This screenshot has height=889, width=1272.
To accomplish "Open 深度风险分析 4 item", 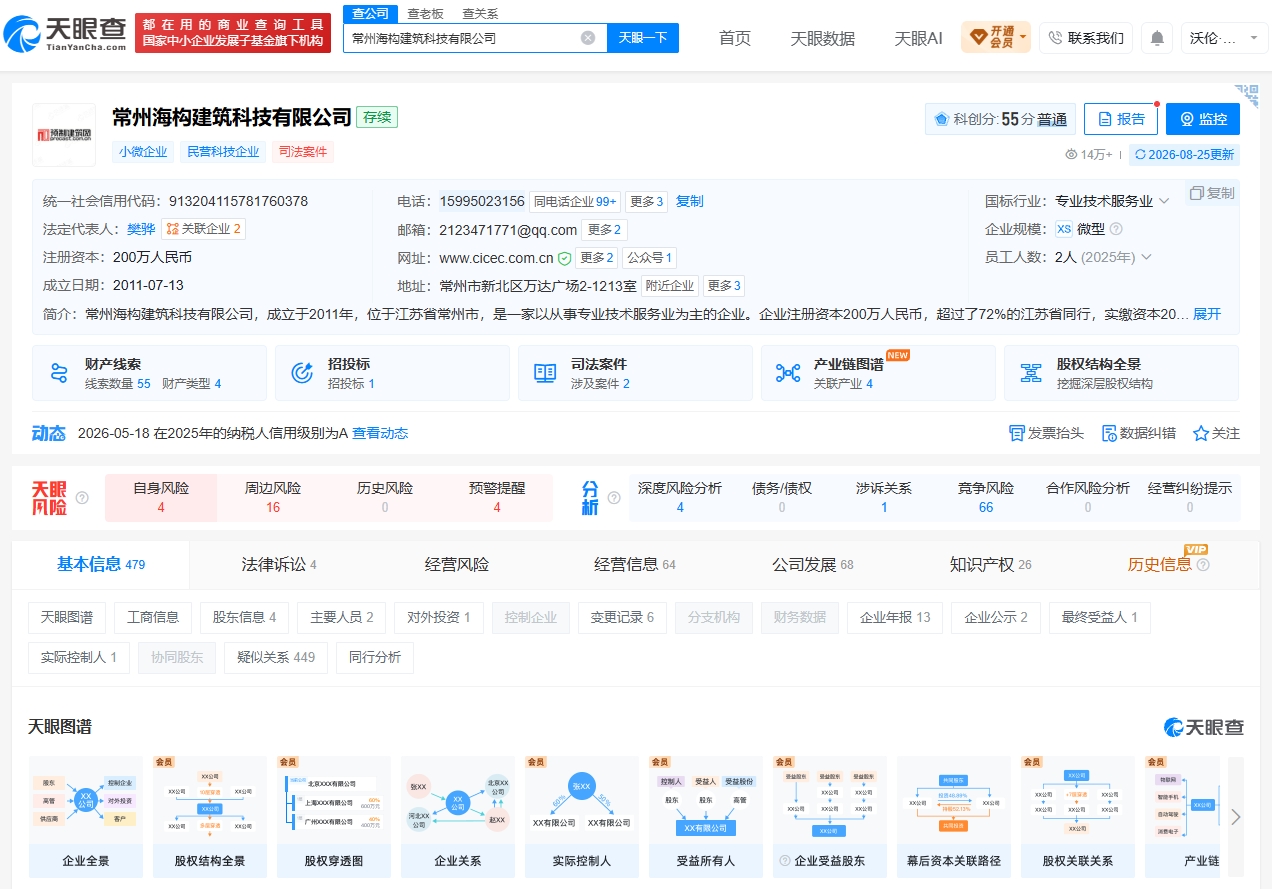I will pyautogui.click(x=680, y=497).
